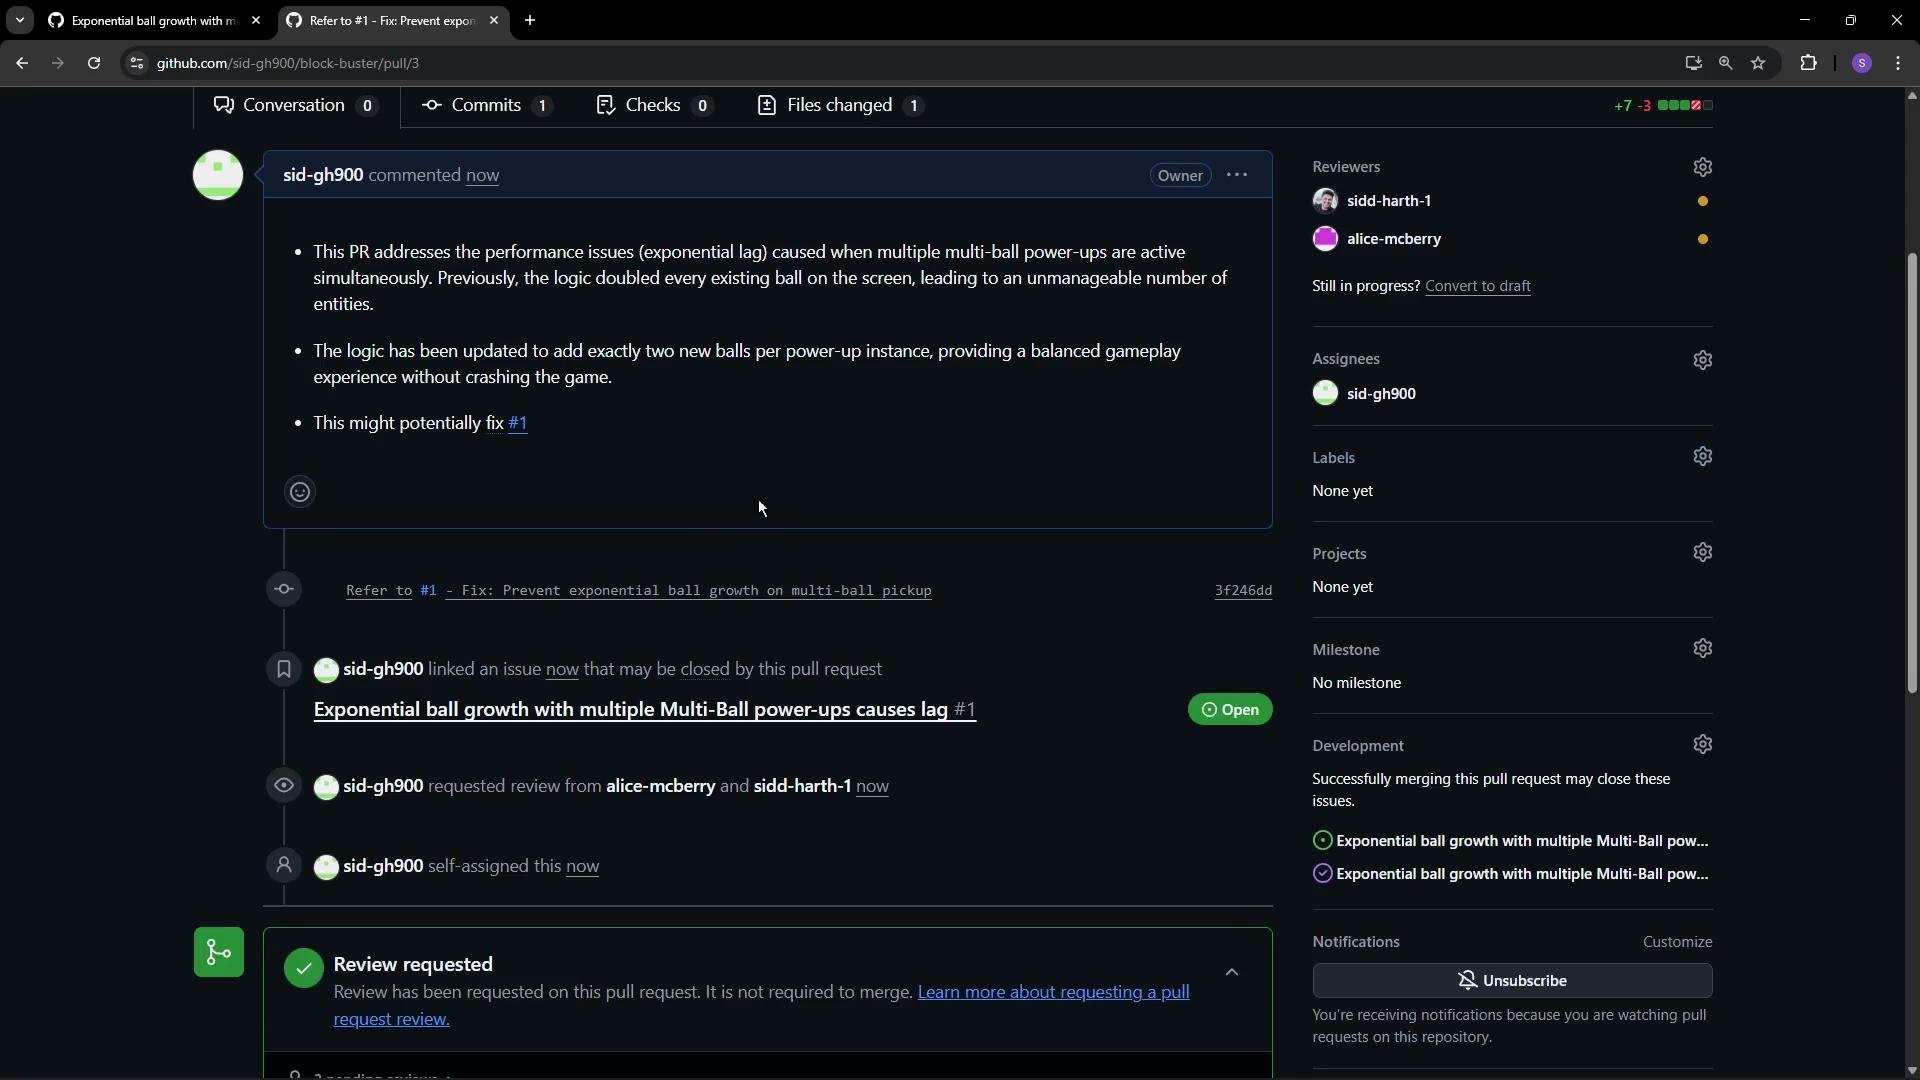Reload the page
The width and height of the screenshot is (1920, 1080).
tap(94, 63)
